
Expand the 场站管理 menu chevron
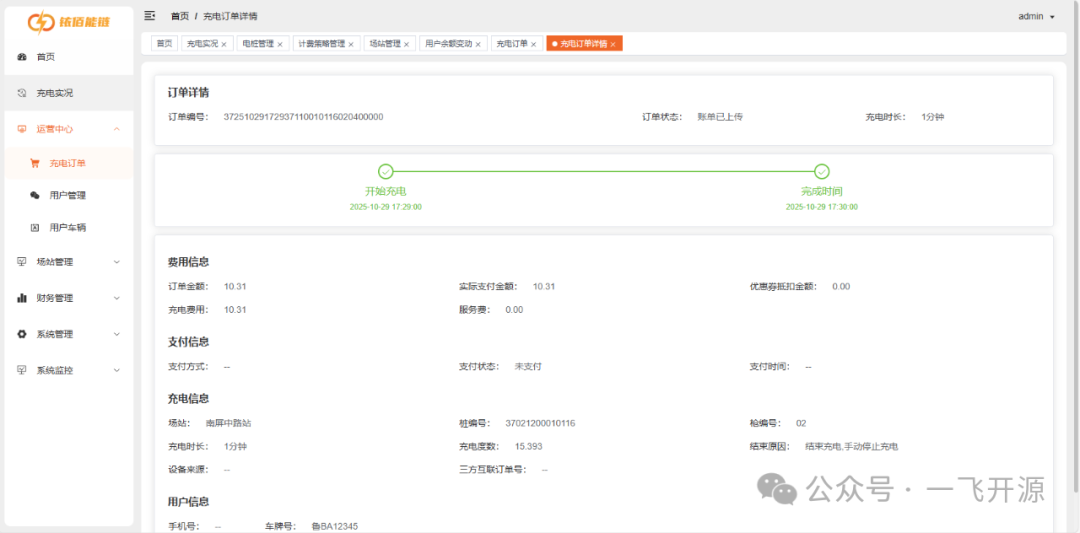point(117,262)
